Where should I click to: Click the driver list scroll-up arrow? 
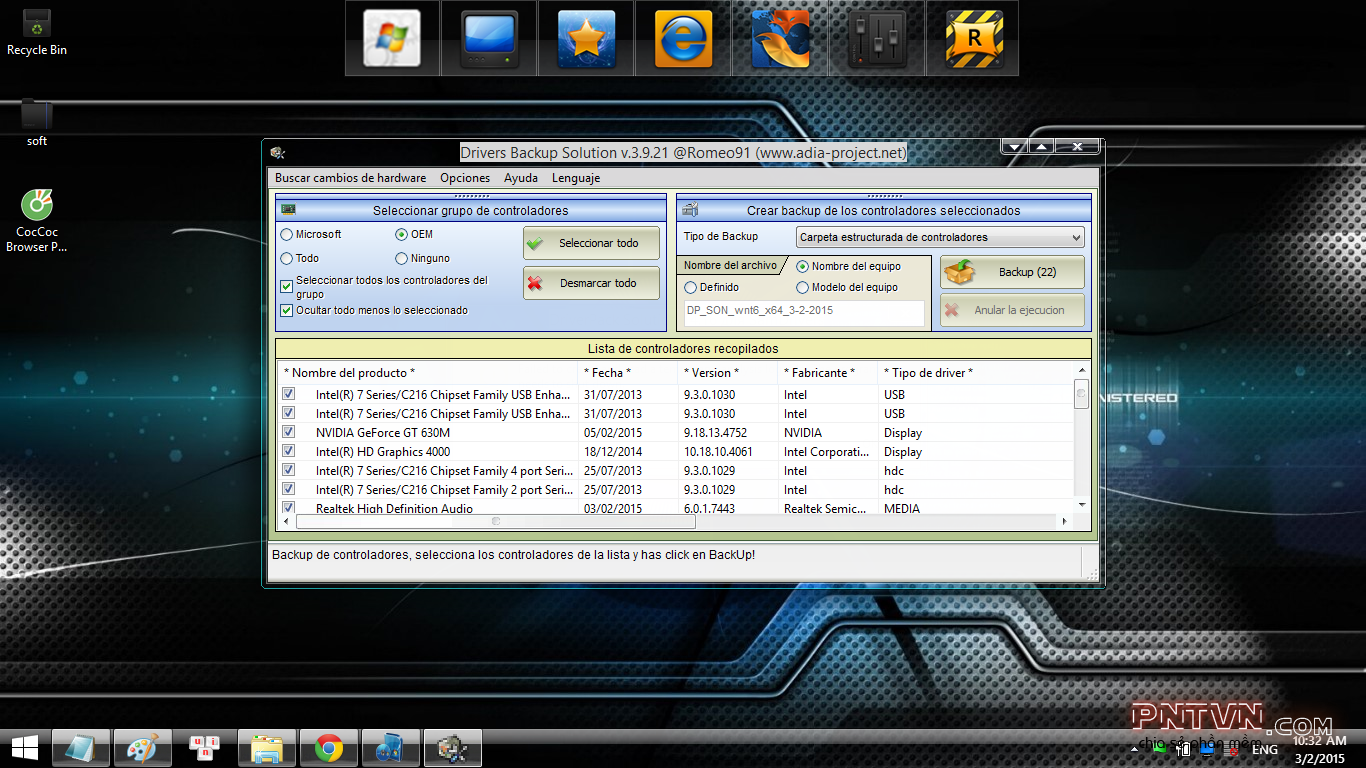click(1081, 371)
